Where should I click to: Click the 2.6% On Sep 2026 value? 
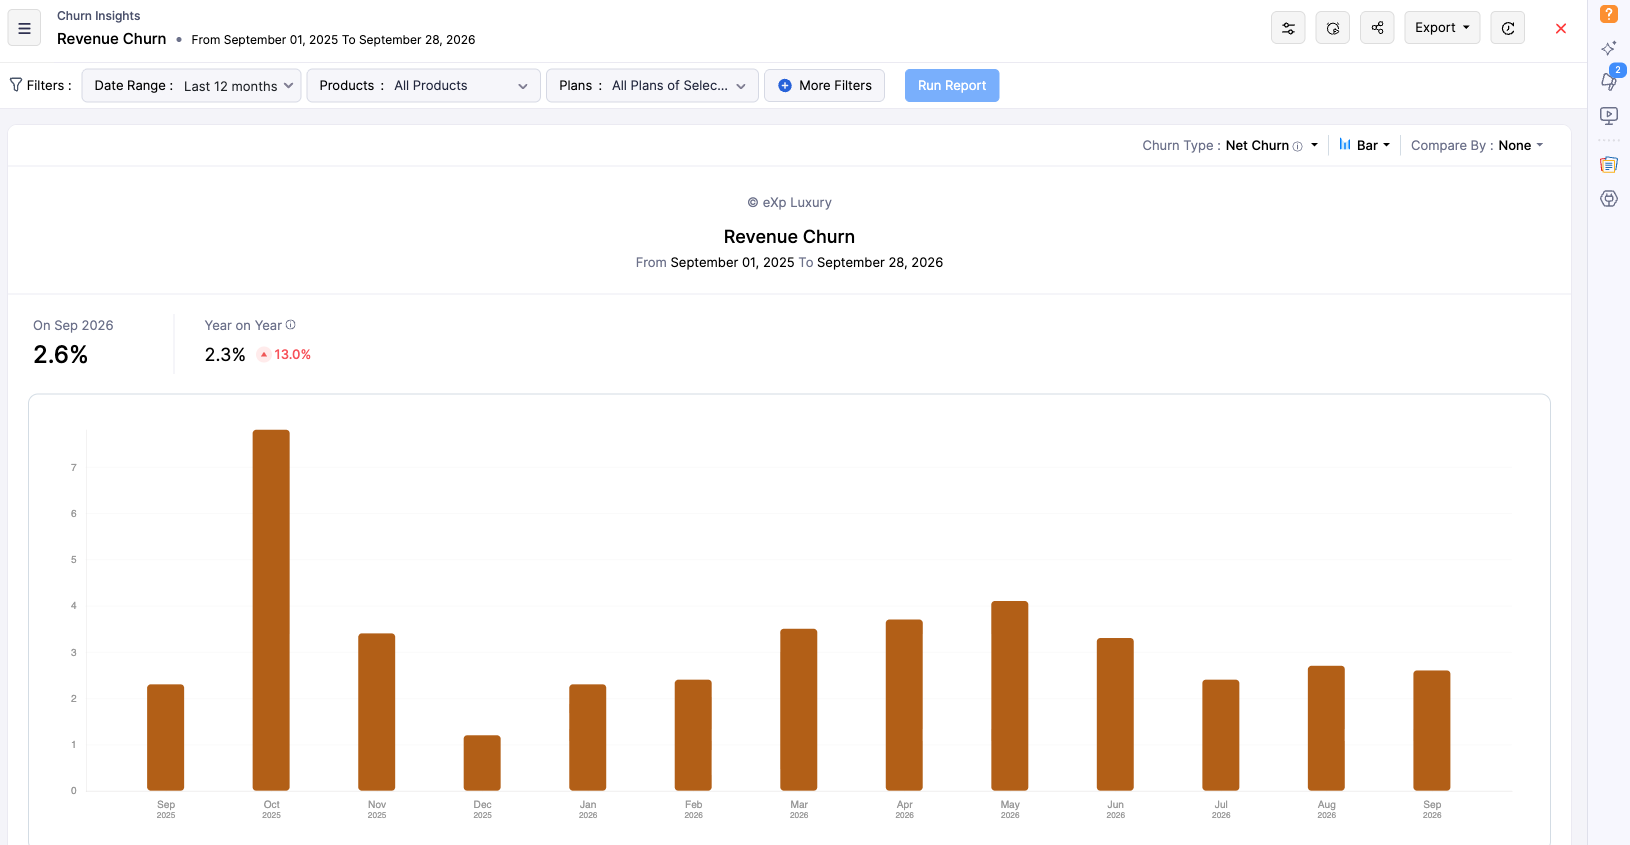pos(61,355)
